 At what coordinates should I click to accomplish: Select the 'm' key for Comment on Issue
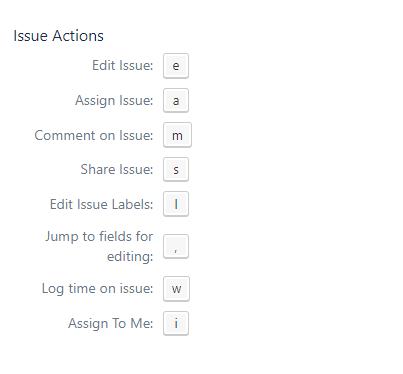tap(177, 135)
